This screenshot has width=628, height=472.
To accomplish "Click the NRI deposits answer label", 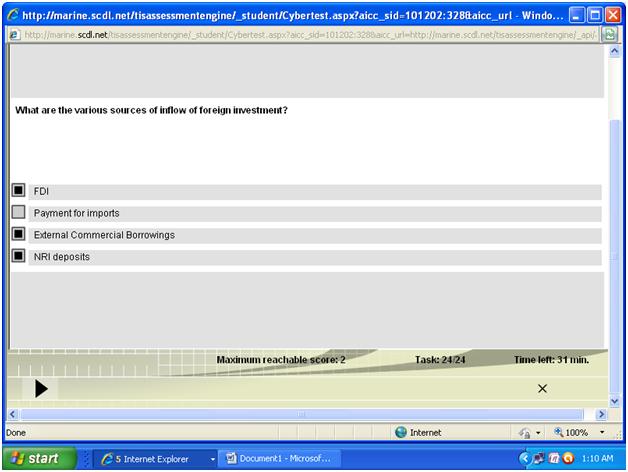I will pyautogui.click(x=62, y=257).
